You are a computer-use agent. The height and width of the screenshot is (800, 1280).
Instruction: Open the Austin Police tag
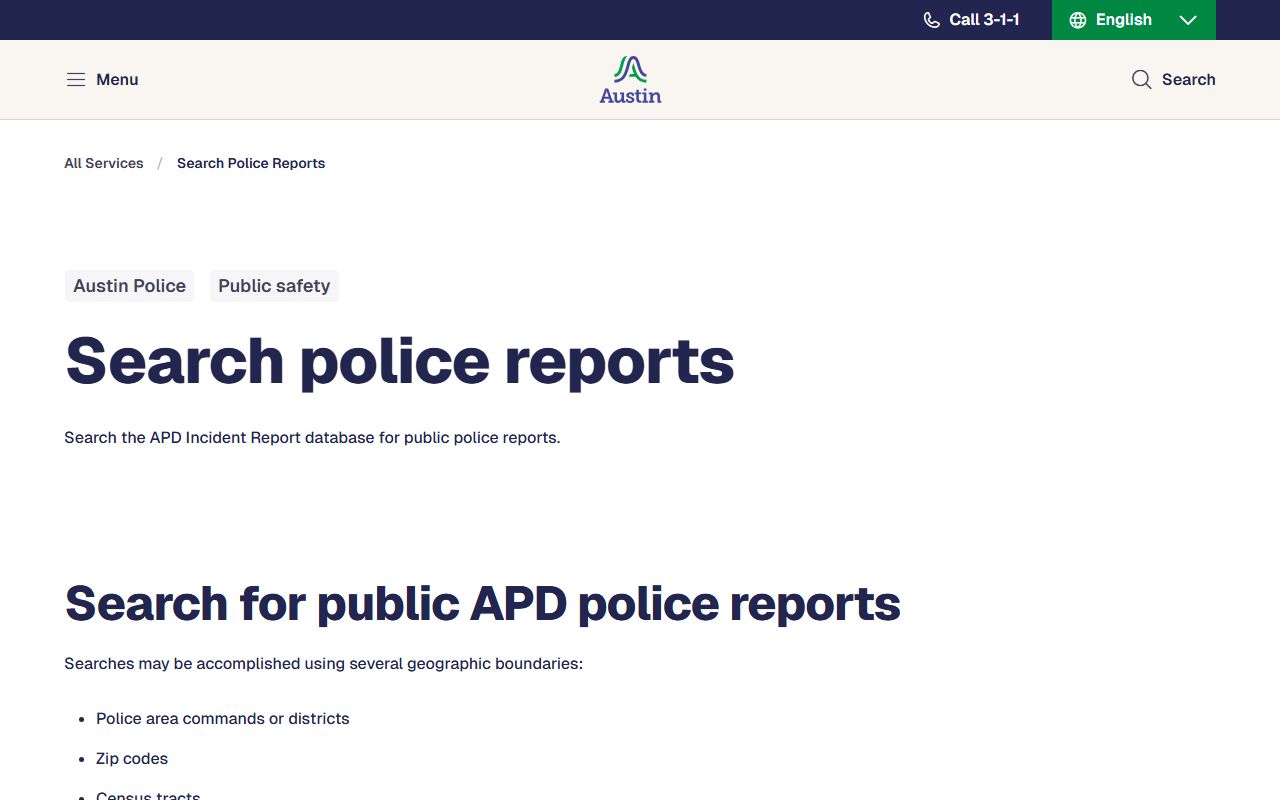130,286
